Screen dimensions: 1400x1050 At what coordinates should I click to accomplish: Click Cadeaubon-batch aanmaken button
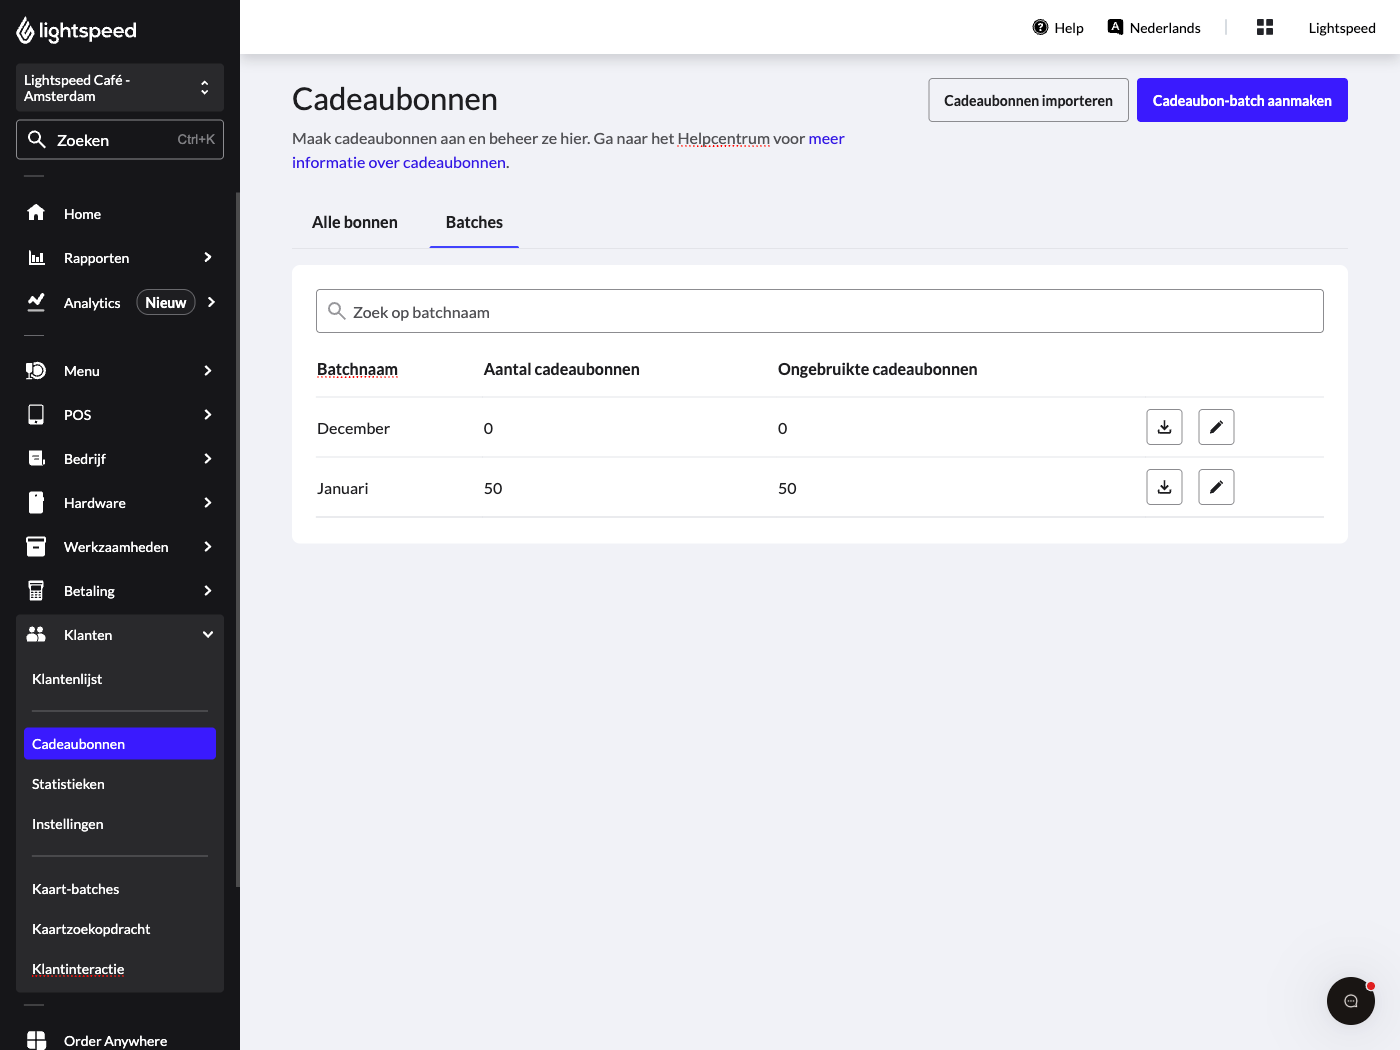1242,100
